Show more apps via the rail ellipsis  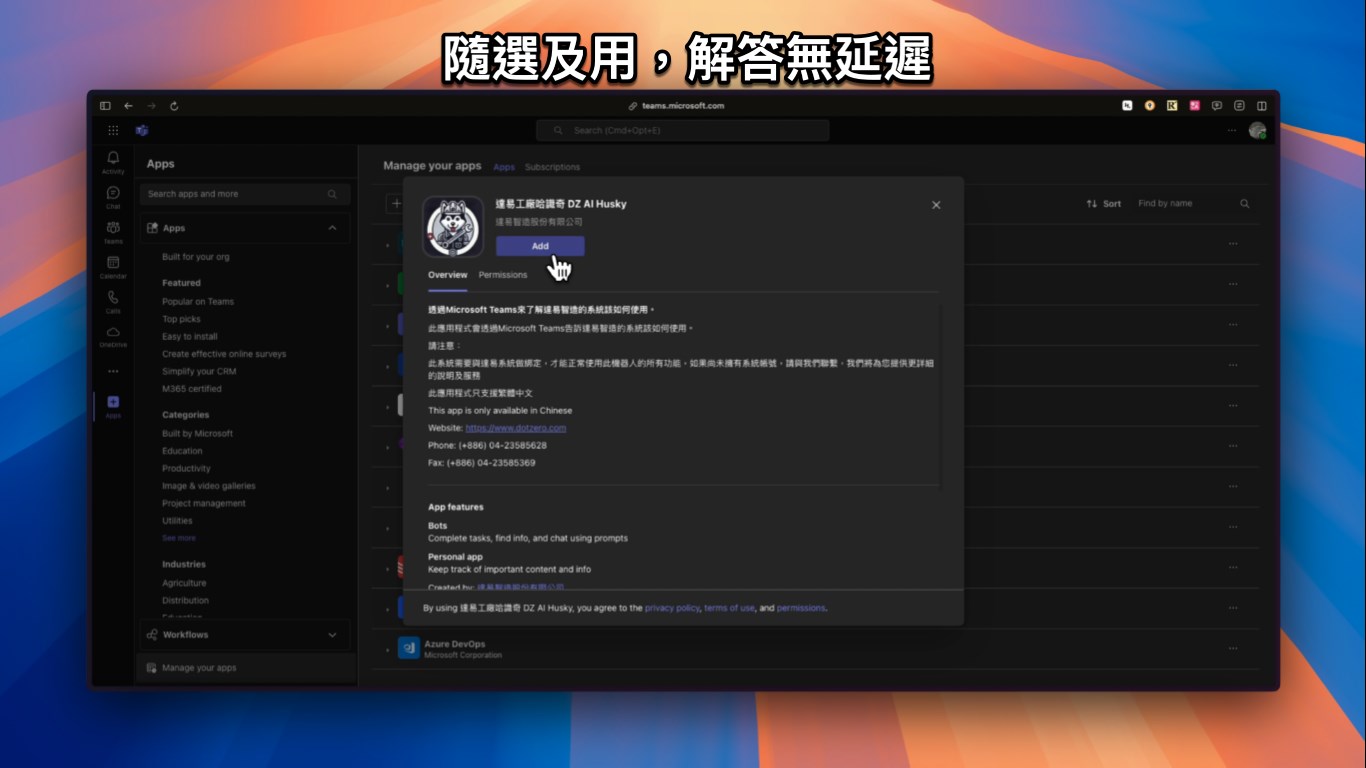pyautogui.click(x=113, y=371)
